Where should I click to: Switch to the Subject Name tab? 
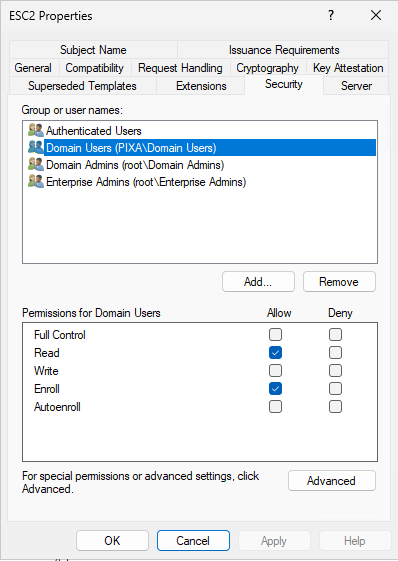pos(93,49)
